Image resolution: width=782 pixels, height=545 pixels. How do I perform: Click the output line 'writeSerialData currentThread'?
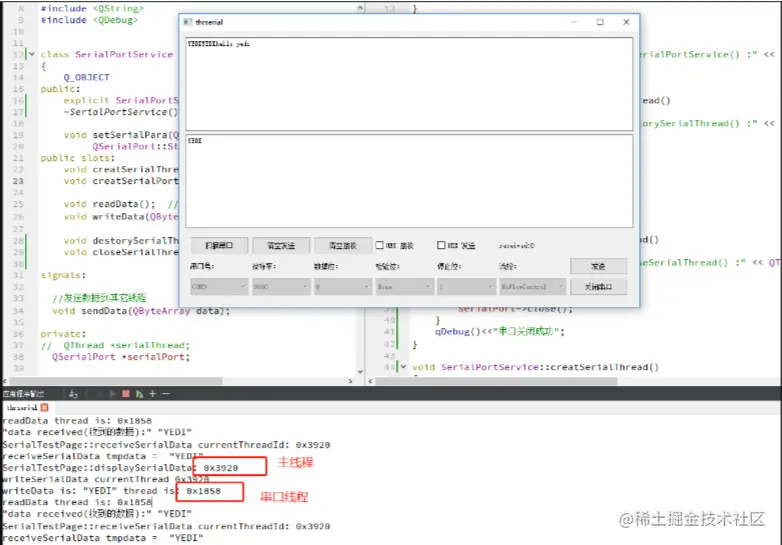[106, 479]
